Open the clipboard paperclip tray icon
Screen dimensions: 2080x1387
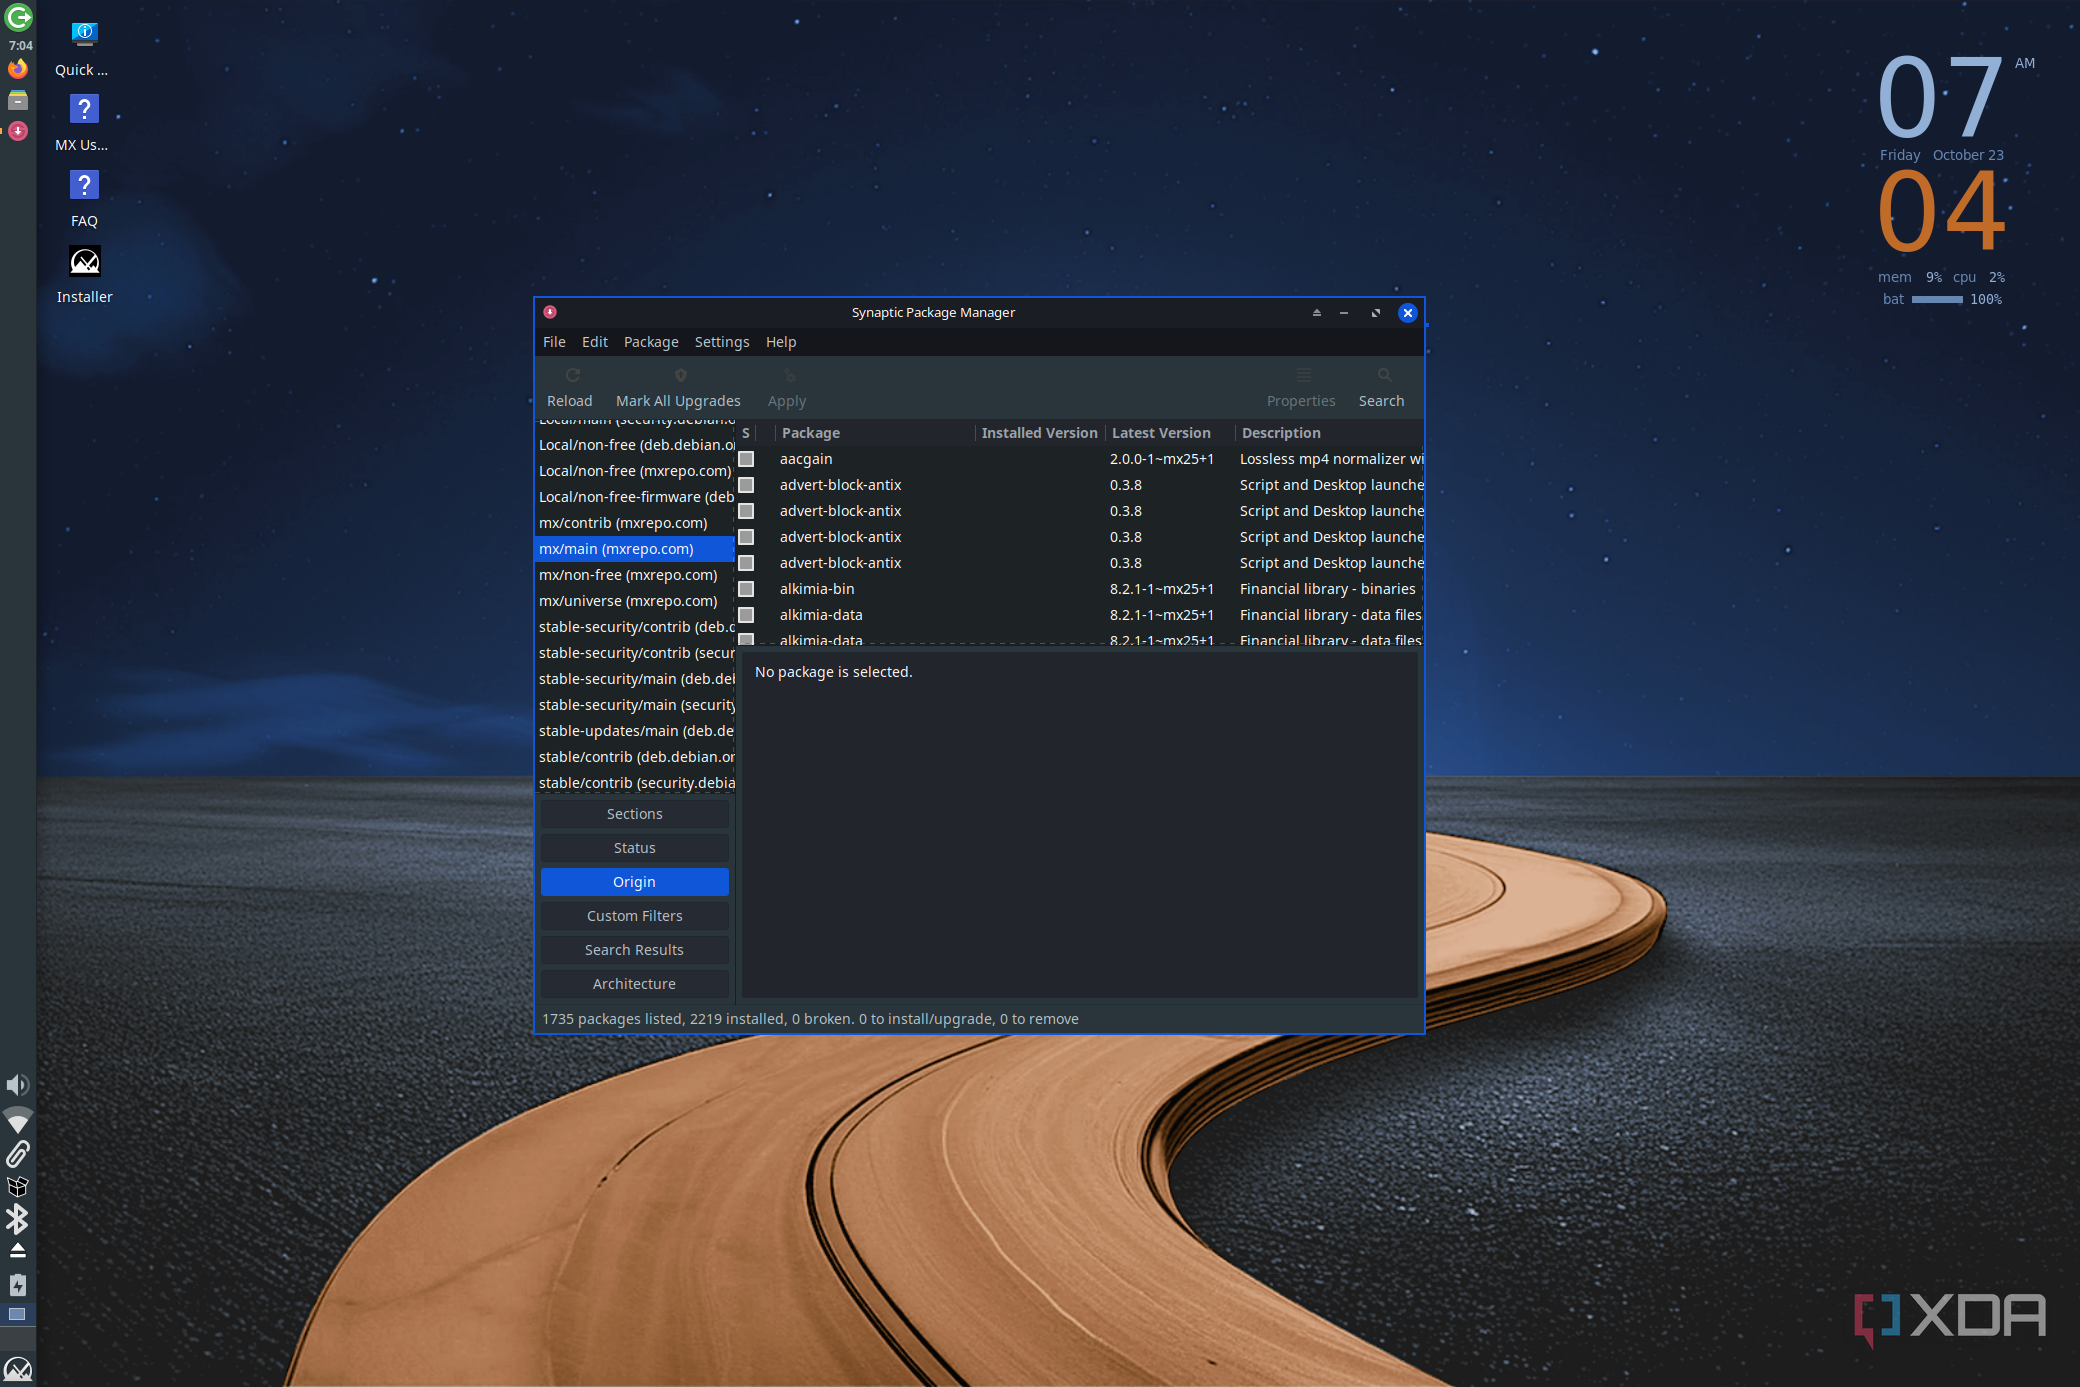pyautogui.click(x=18, y=1154)
